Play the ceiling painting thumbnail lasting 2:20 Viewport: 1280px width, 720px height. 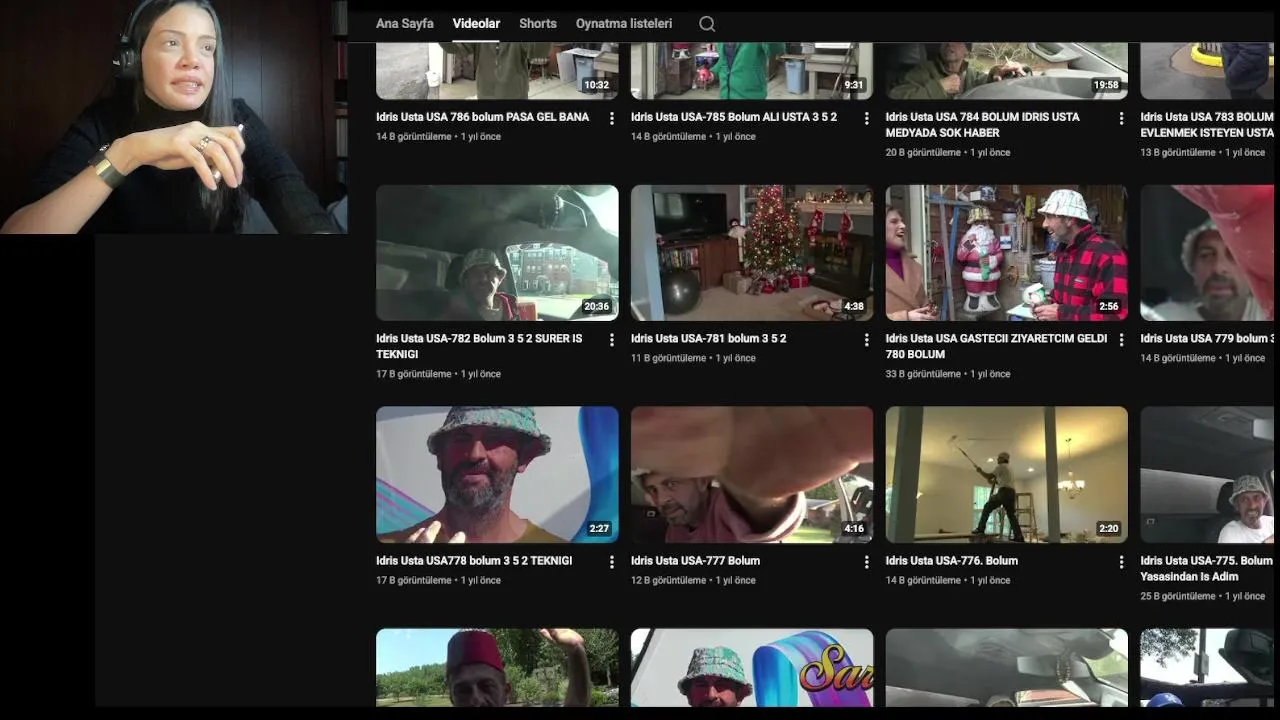(1007, 475)
